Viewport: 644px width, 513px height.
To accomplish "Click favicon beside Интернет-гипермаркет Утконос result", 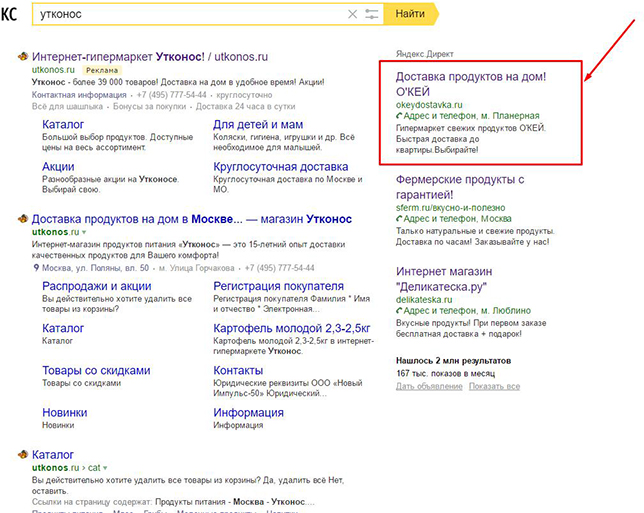I will 23,56.
